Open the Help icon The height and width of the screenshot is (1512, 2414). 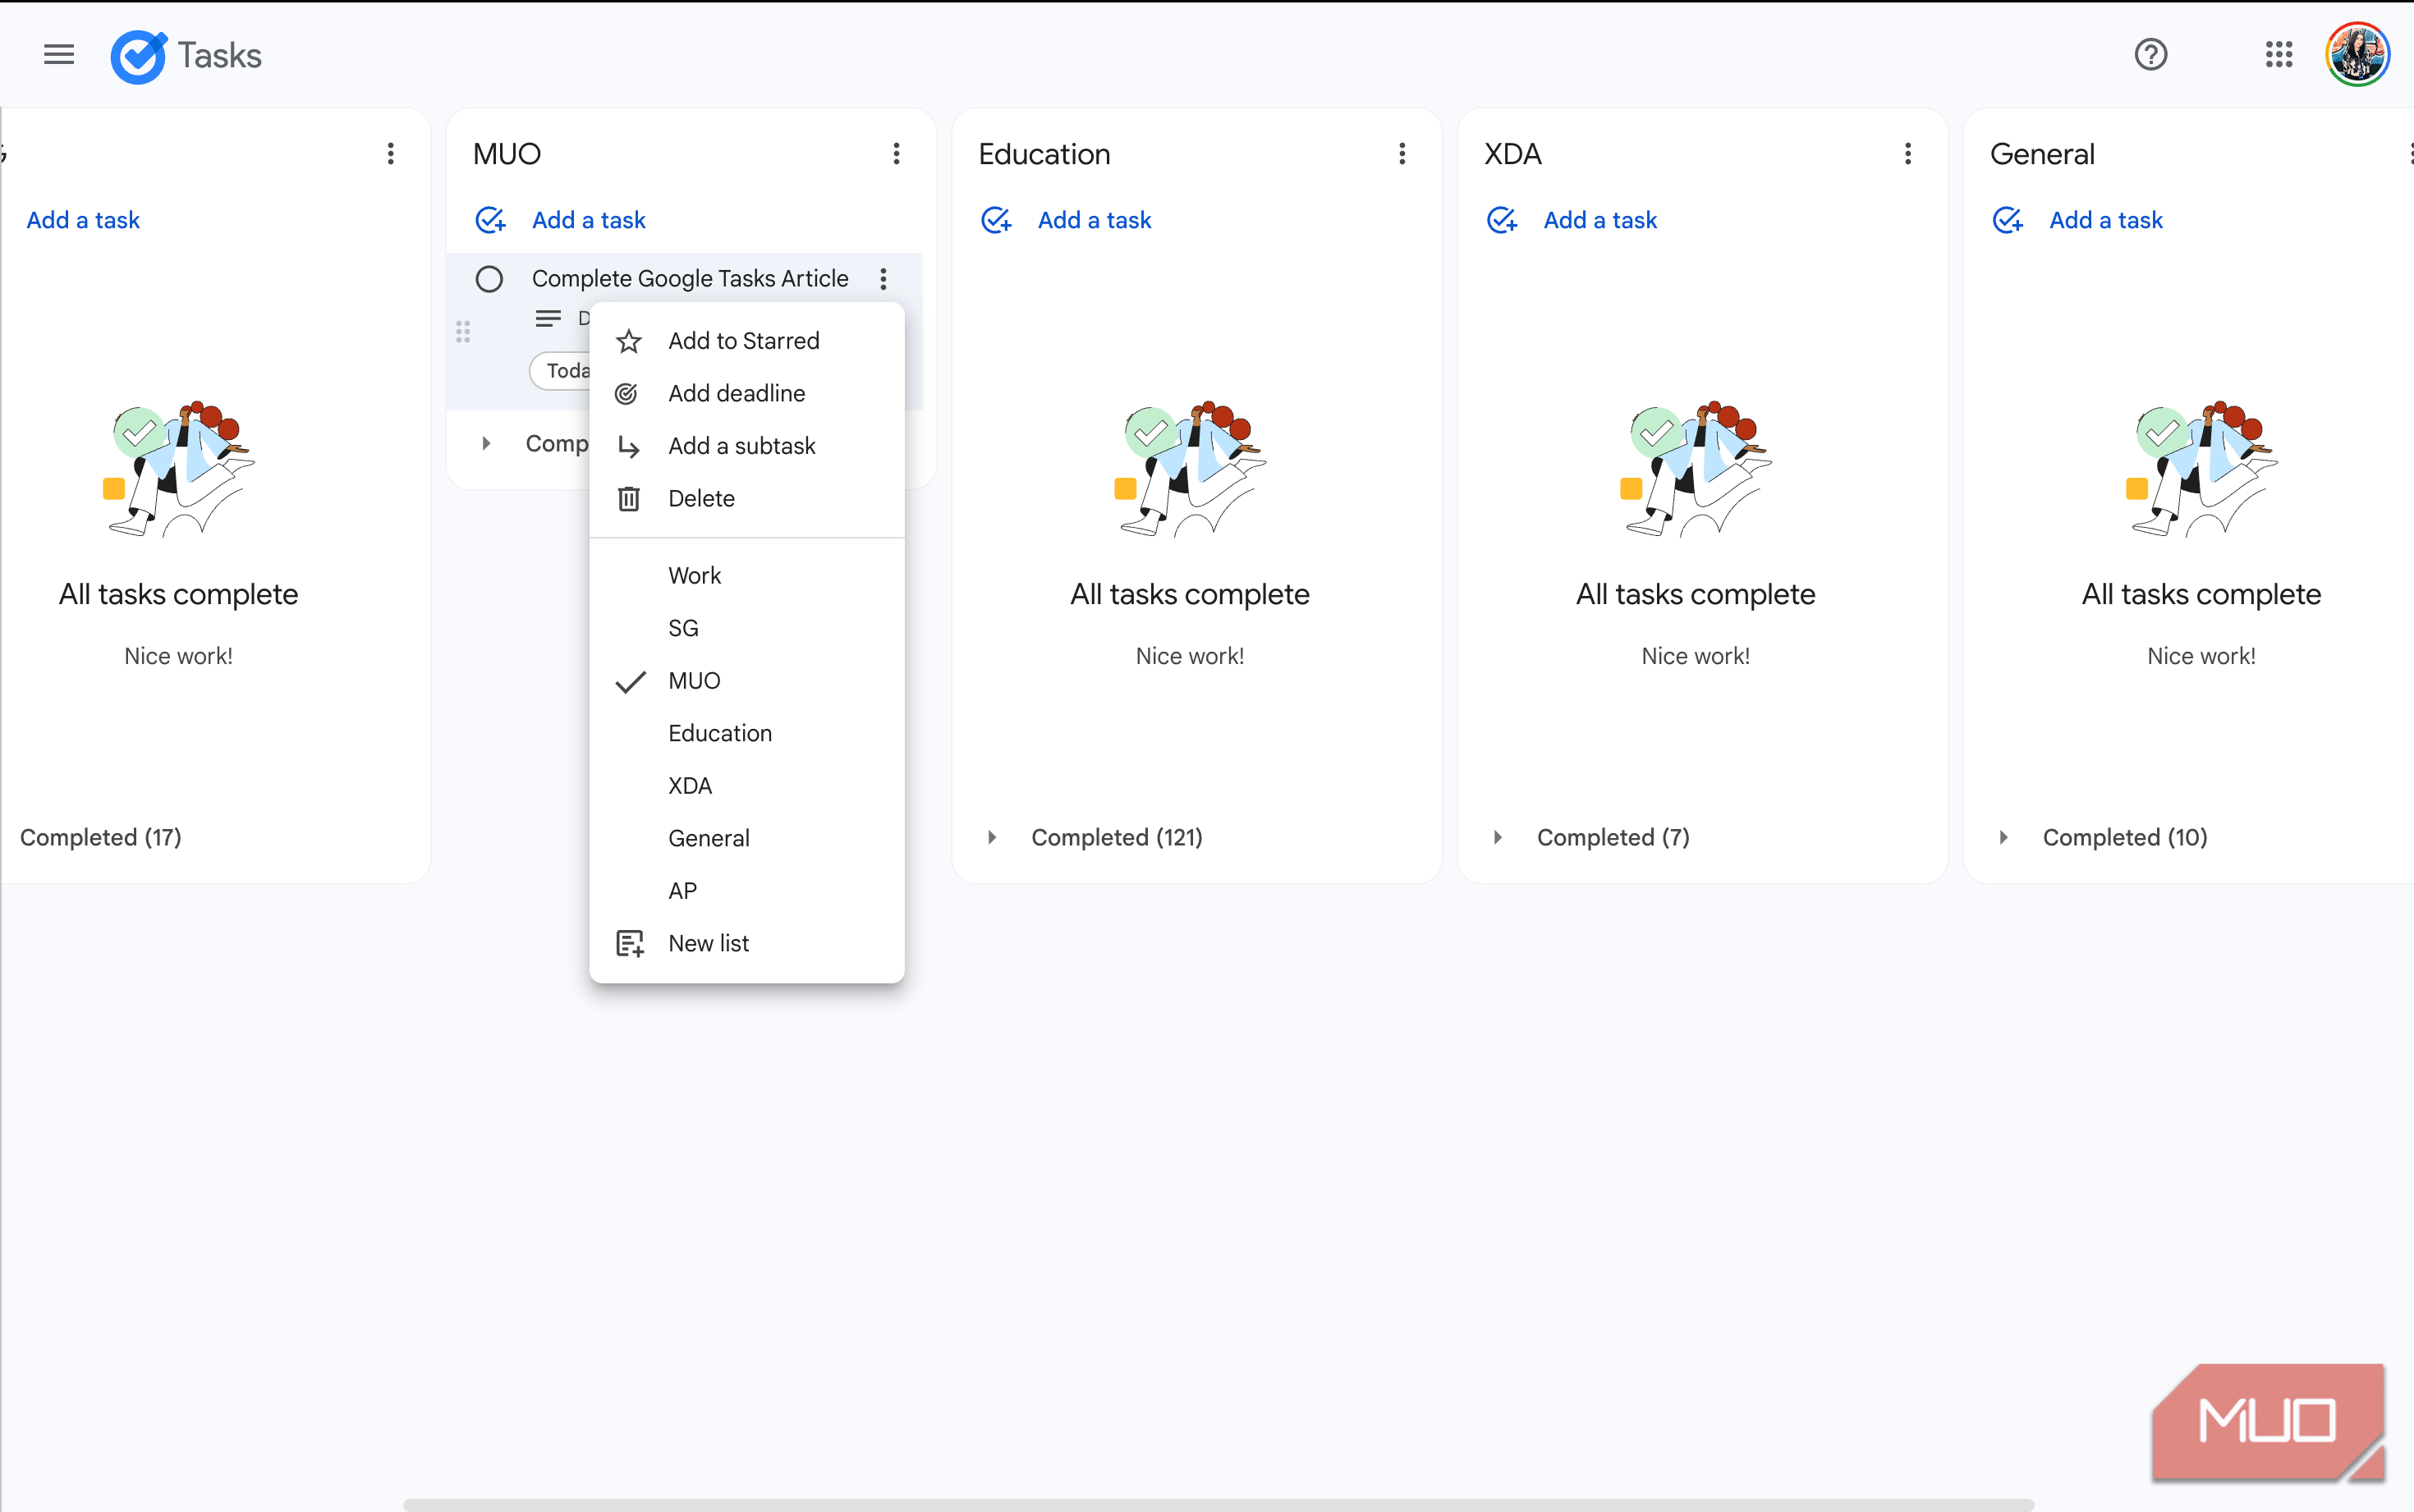pos(2150,54)
